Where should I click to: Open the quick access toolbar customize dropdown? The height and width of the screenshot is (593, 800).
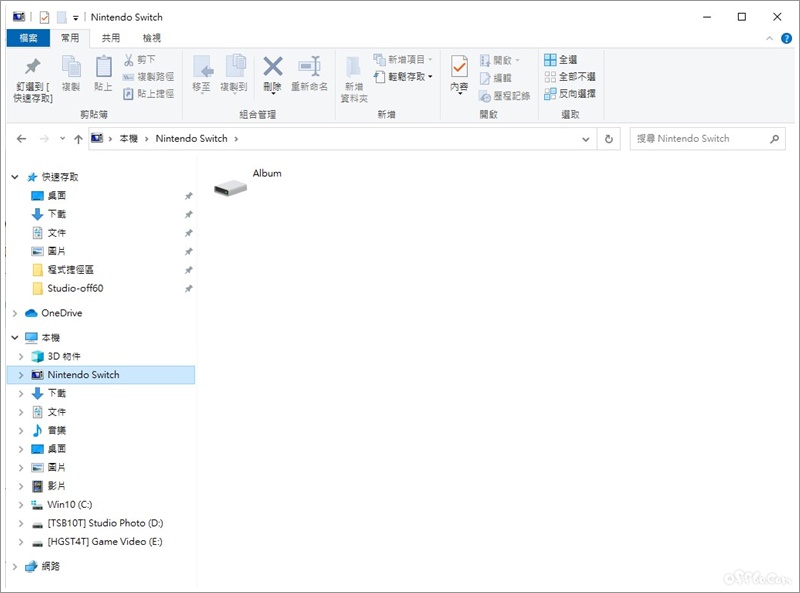(x=76, y=18)
